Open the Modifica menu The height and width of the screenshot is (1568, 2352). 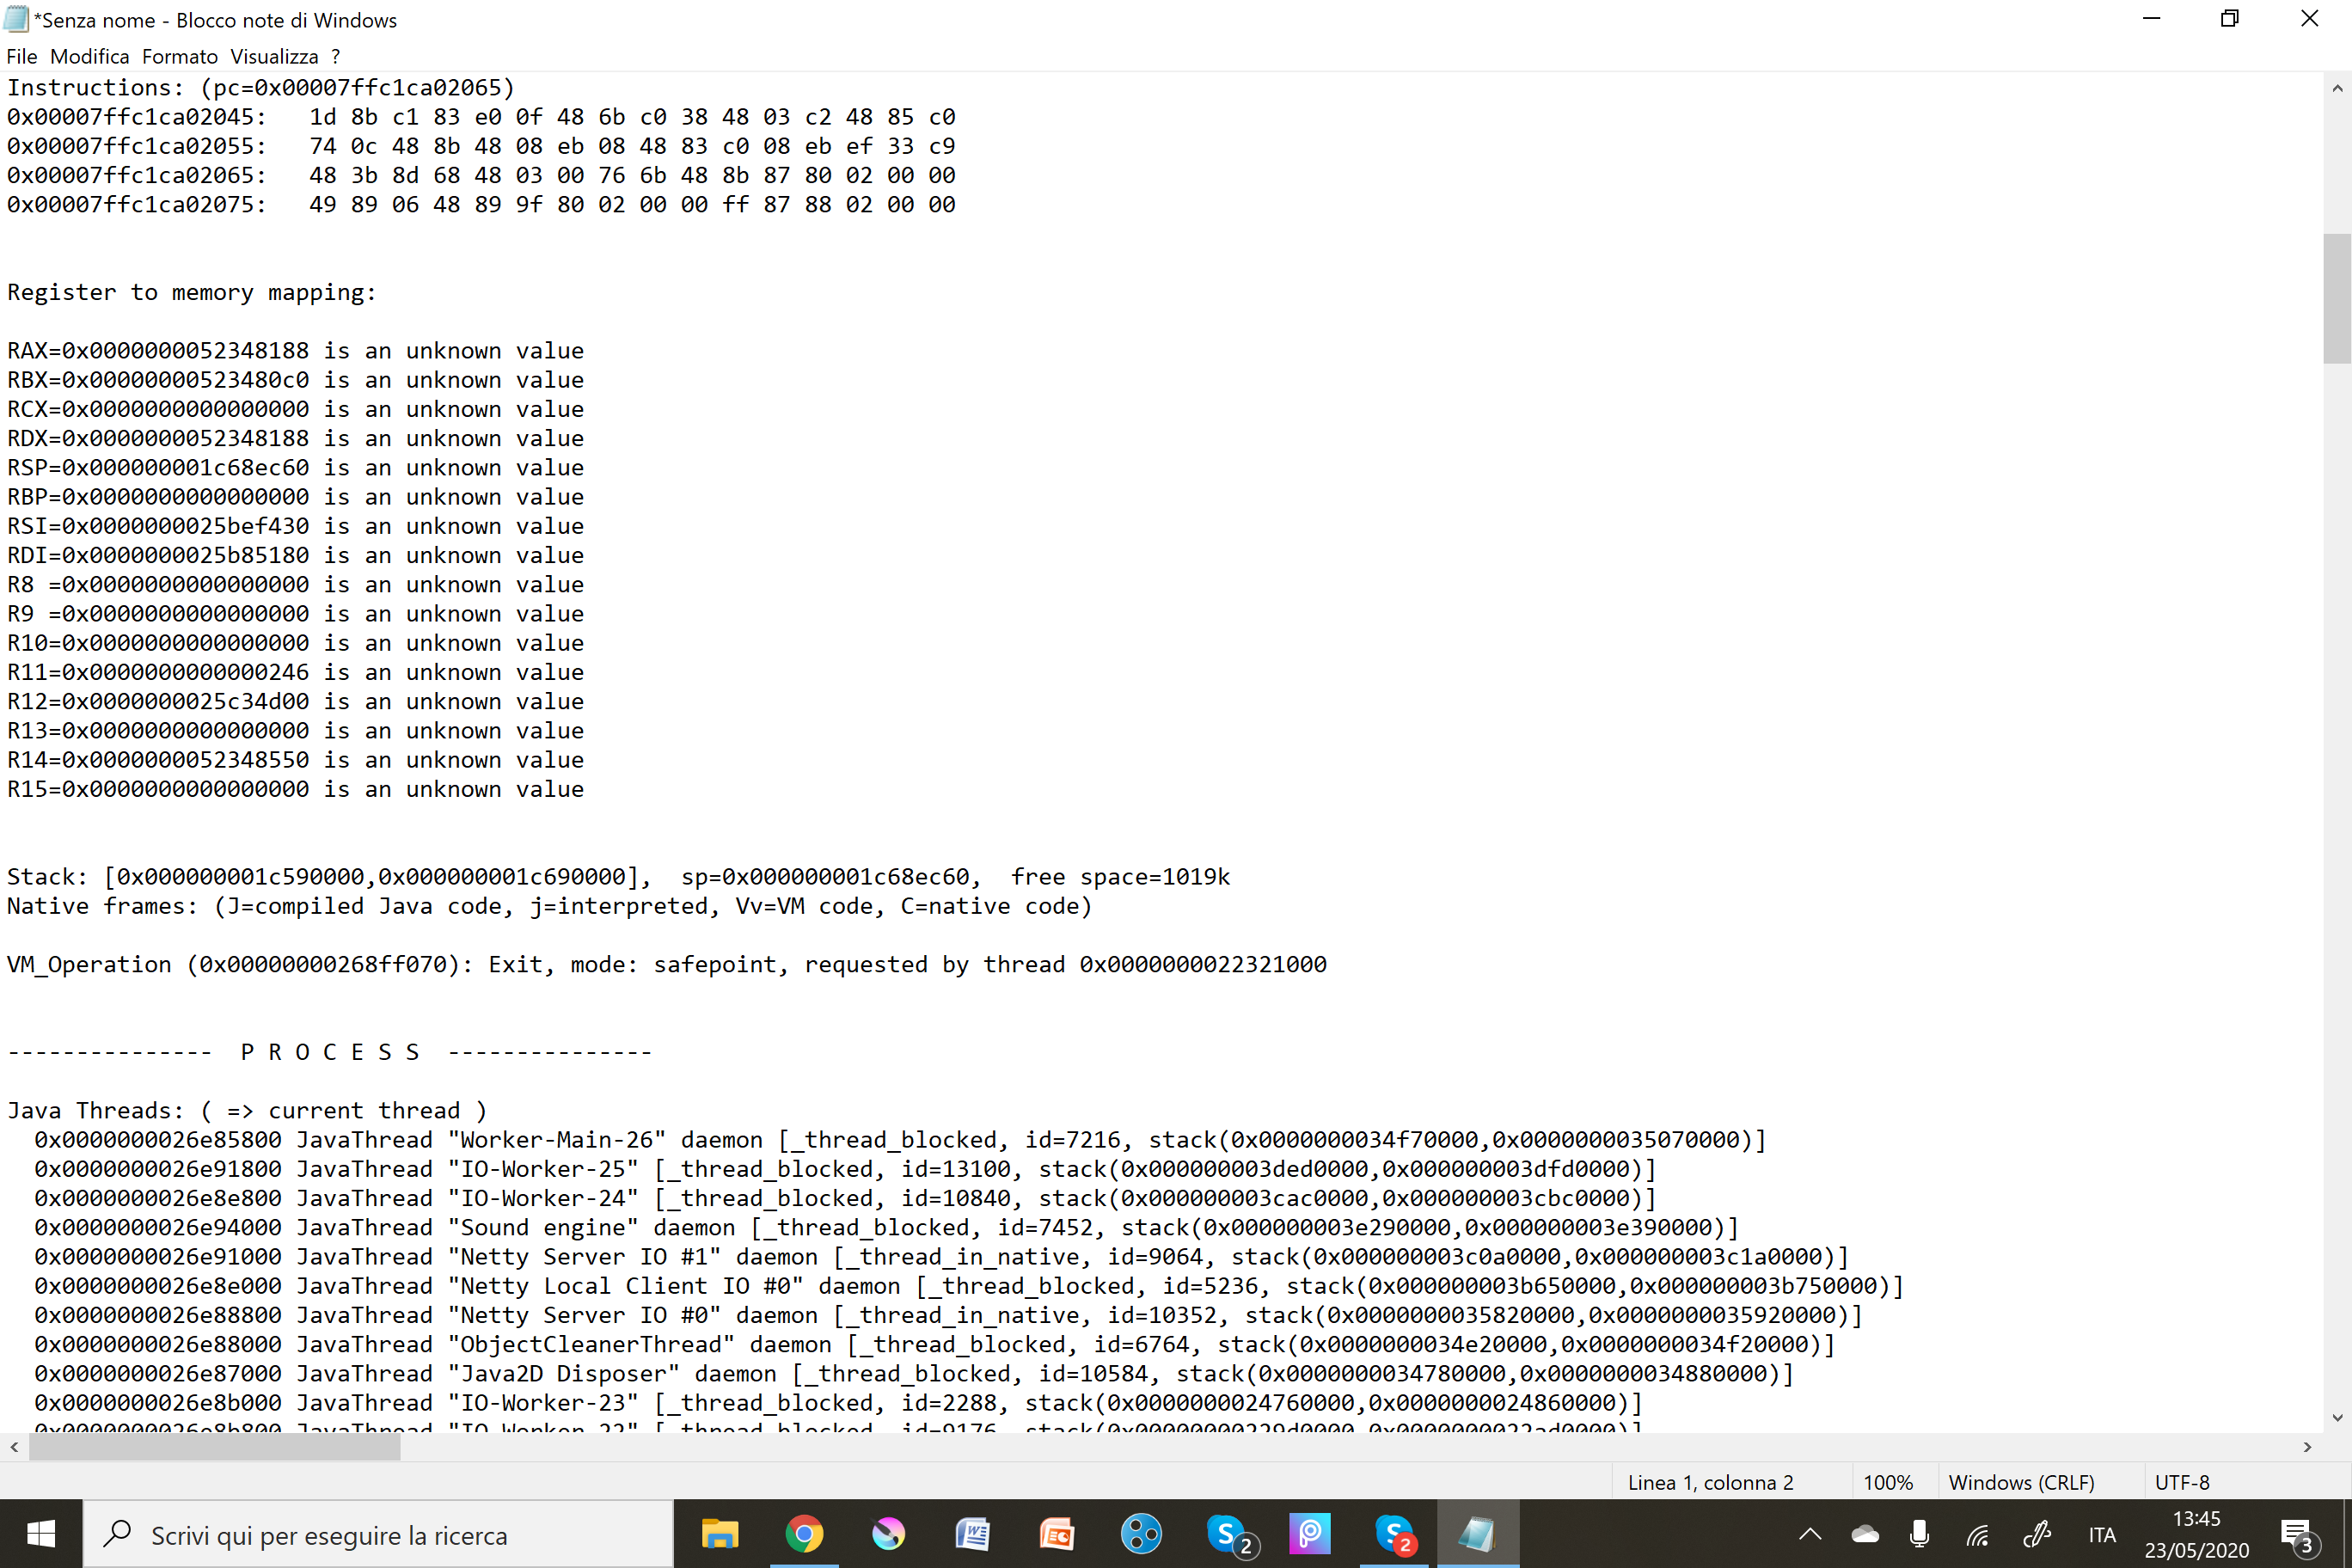coord(90,57)
